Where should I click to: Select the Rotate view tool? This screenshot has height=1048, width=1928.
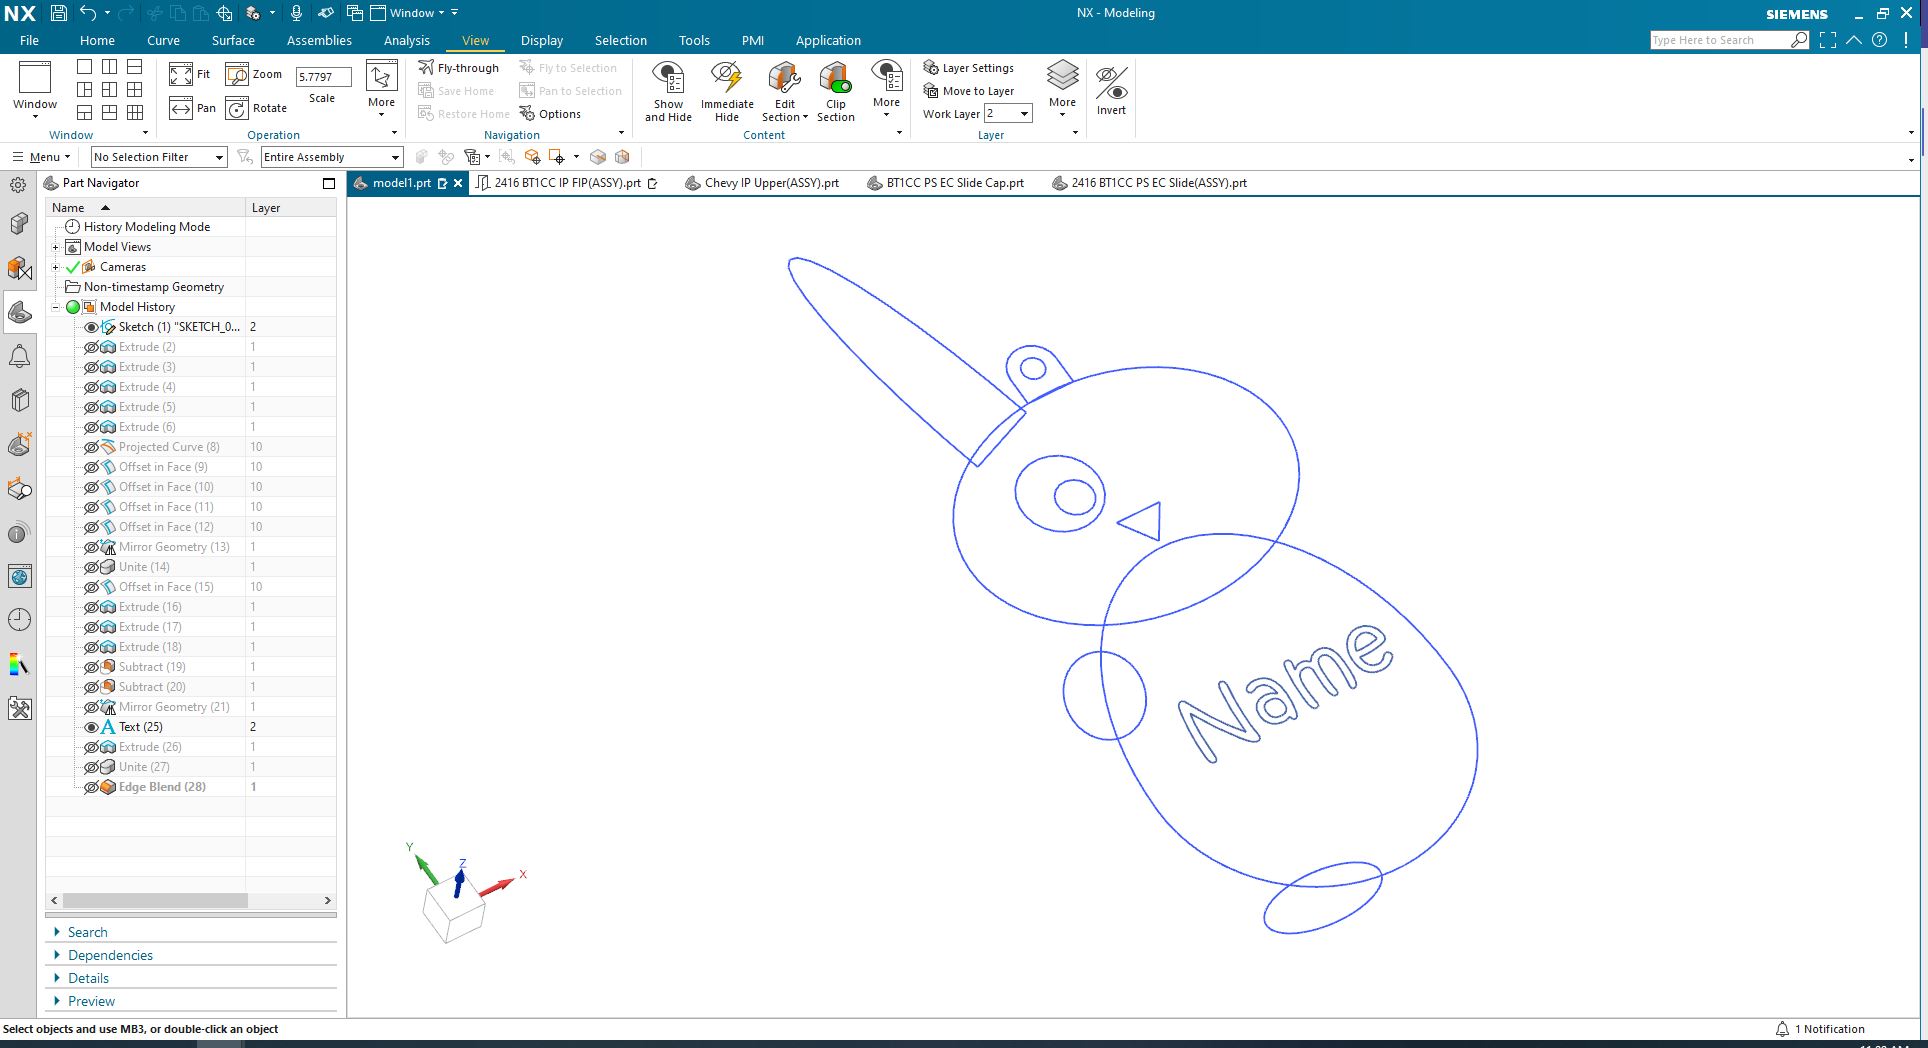tap(237, 109)
